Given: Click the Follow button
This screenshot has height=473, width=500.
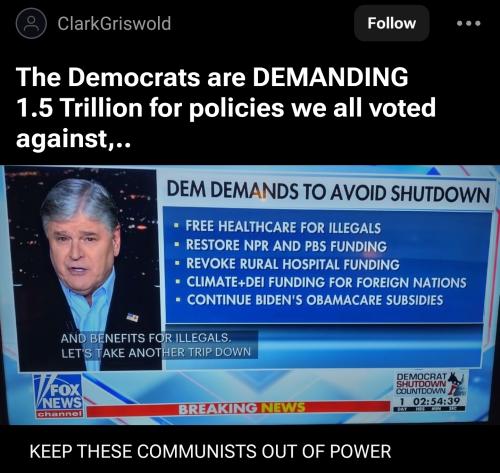Looking at the screenshot, I should (x=391, y=23).
